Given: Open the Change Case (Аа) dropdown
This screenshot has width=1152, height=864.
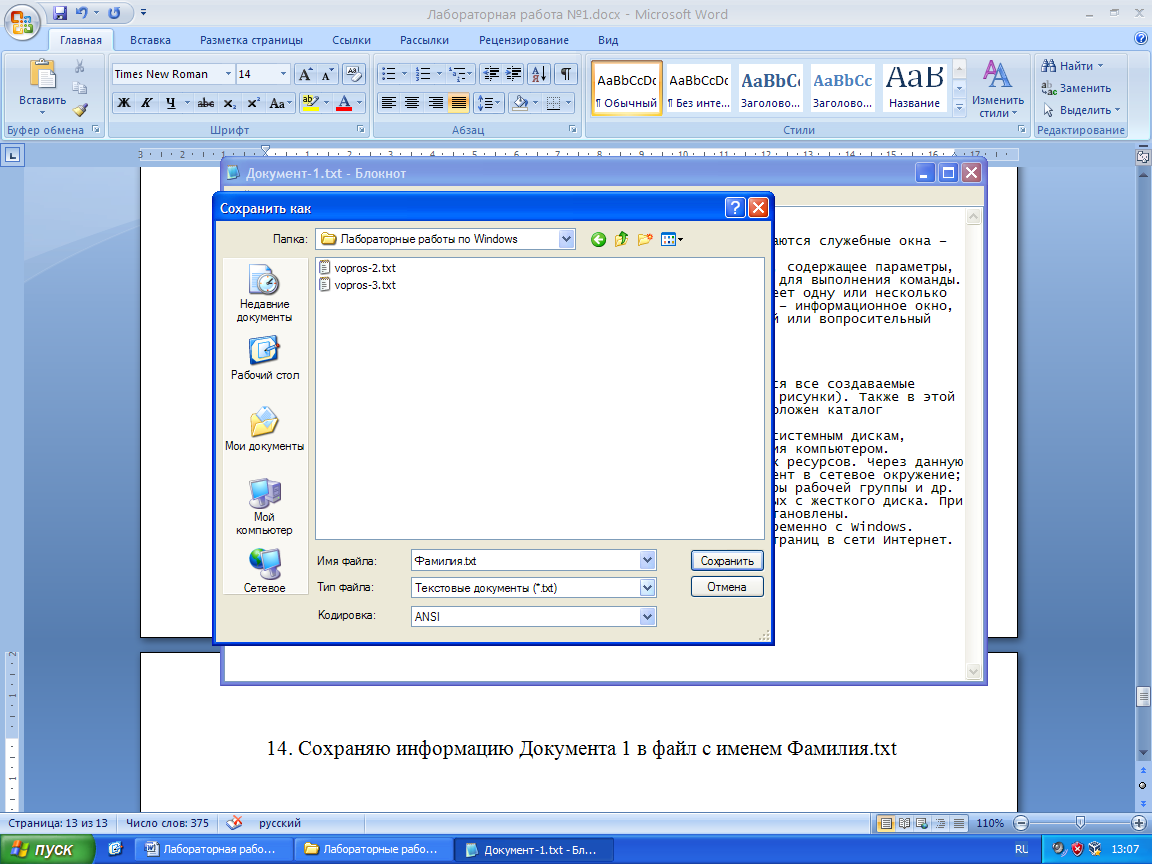Looking at the screenshot, I should pyautogui.click(x=280, y=103).
